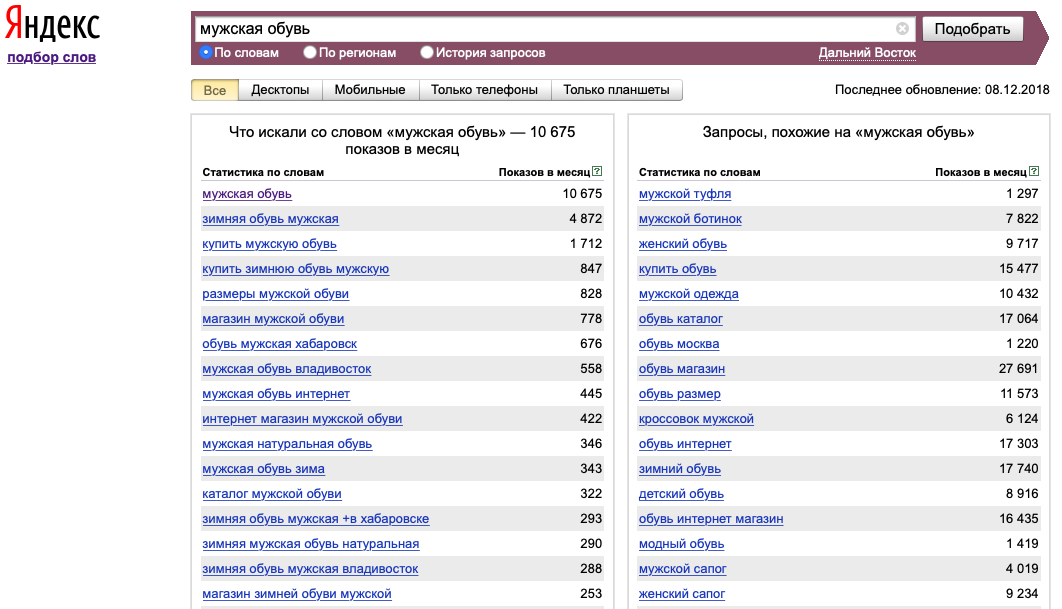
Task: Open 'обувь магазин' similar query link
Action: pyautogui.click(x=682, y=369)
